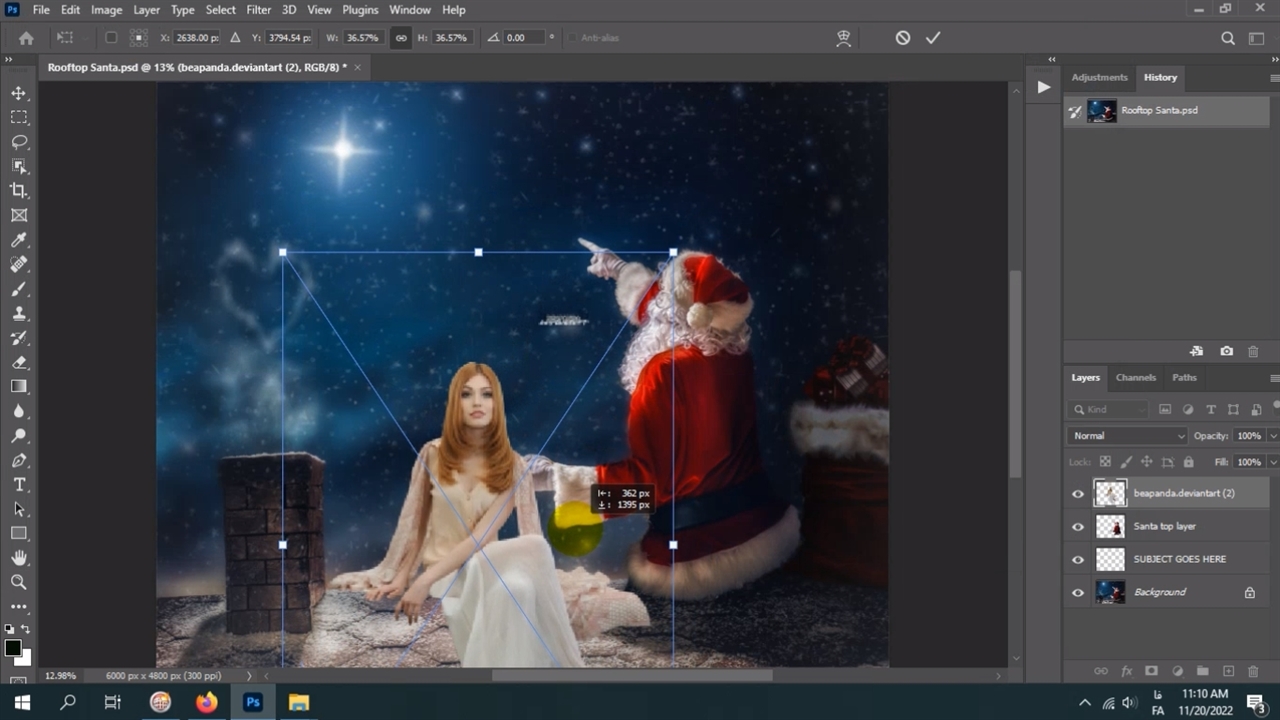Open the layer Opacity dropdown arrow
The height and width of the screenshot is (720, 1280).
point(1272,436)
